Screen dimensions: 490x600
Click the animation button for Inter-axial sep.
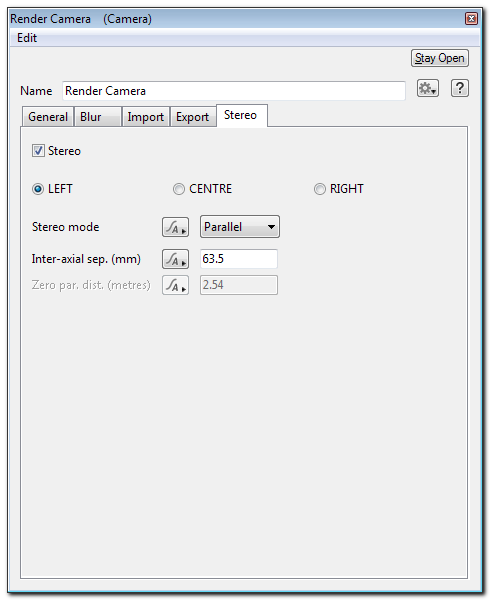click(175, 259)
